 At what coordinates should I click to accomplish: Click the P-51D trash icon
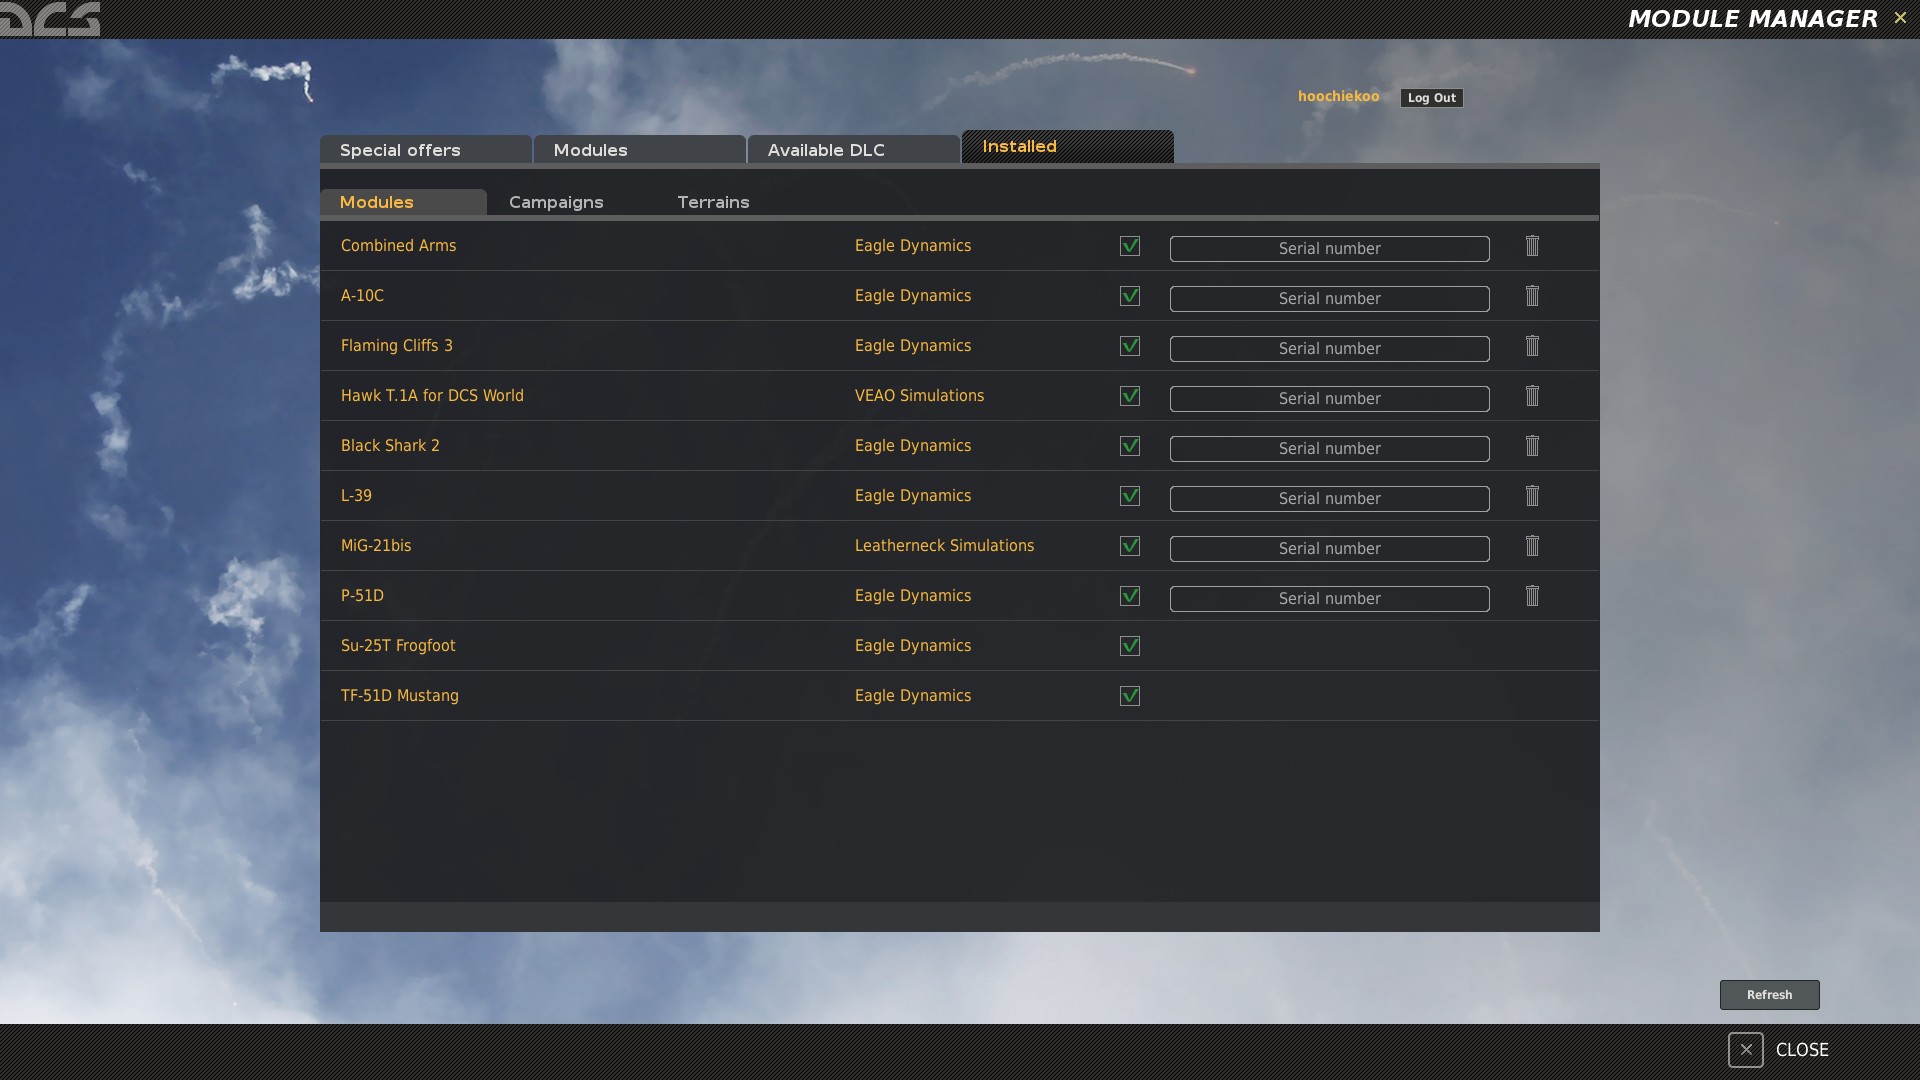point(1532,596)
